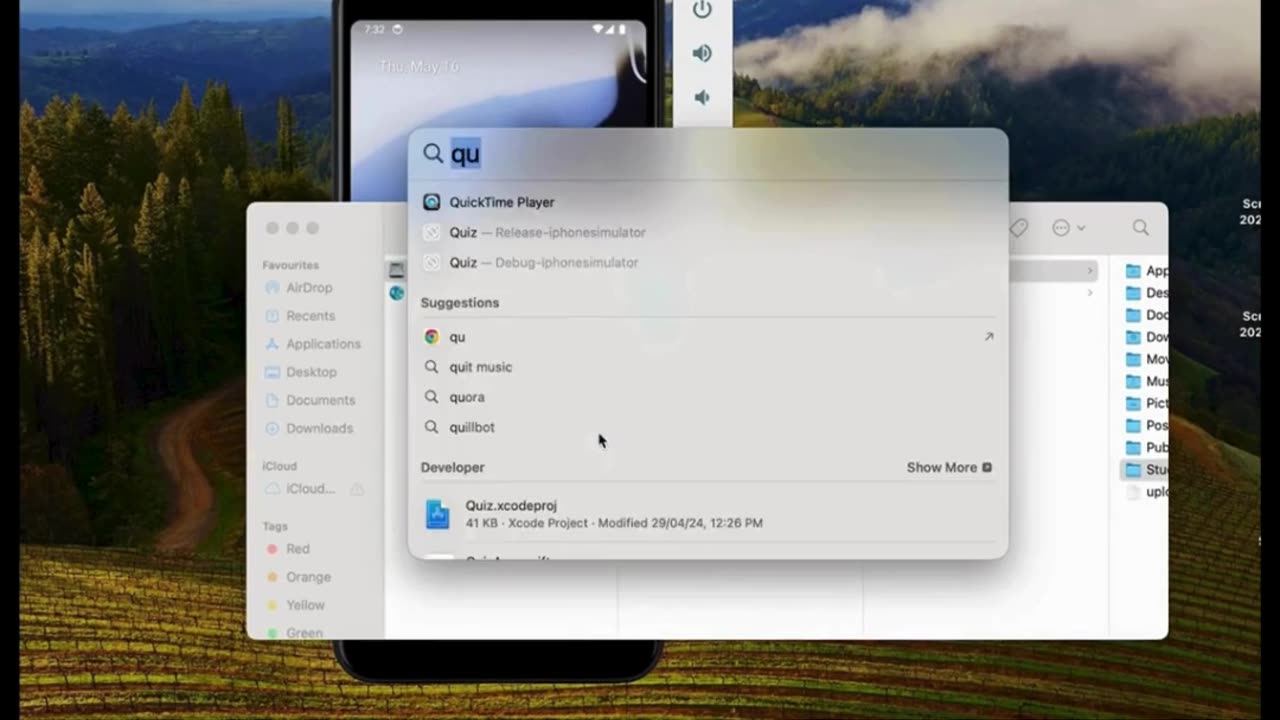The image size is (1280, 720).
Task: Select the "Pos" folder in the Finder column
Action: 1145,425
